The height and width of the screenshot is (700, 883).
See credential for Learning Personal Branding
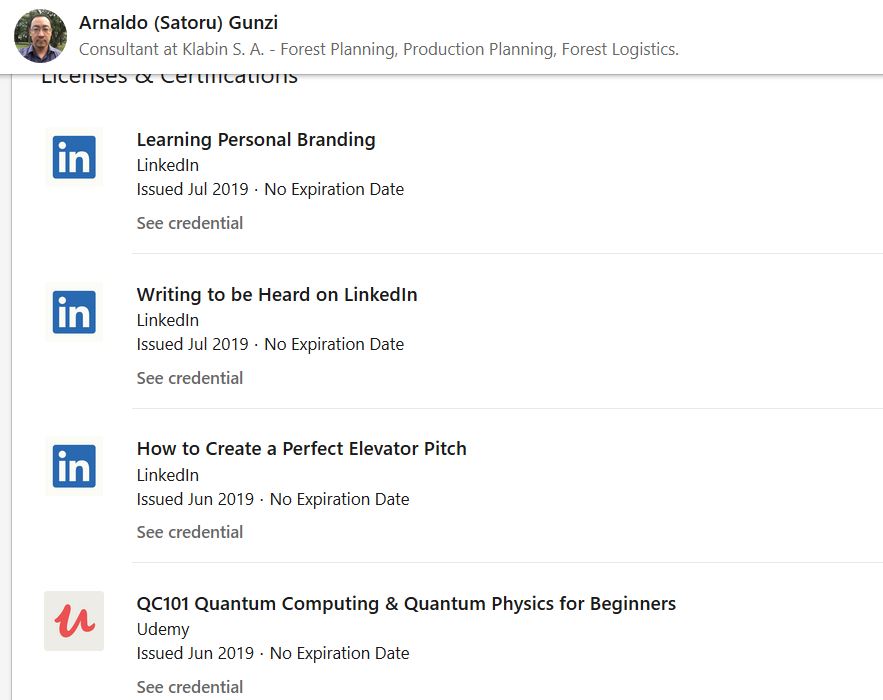[190, 223]
